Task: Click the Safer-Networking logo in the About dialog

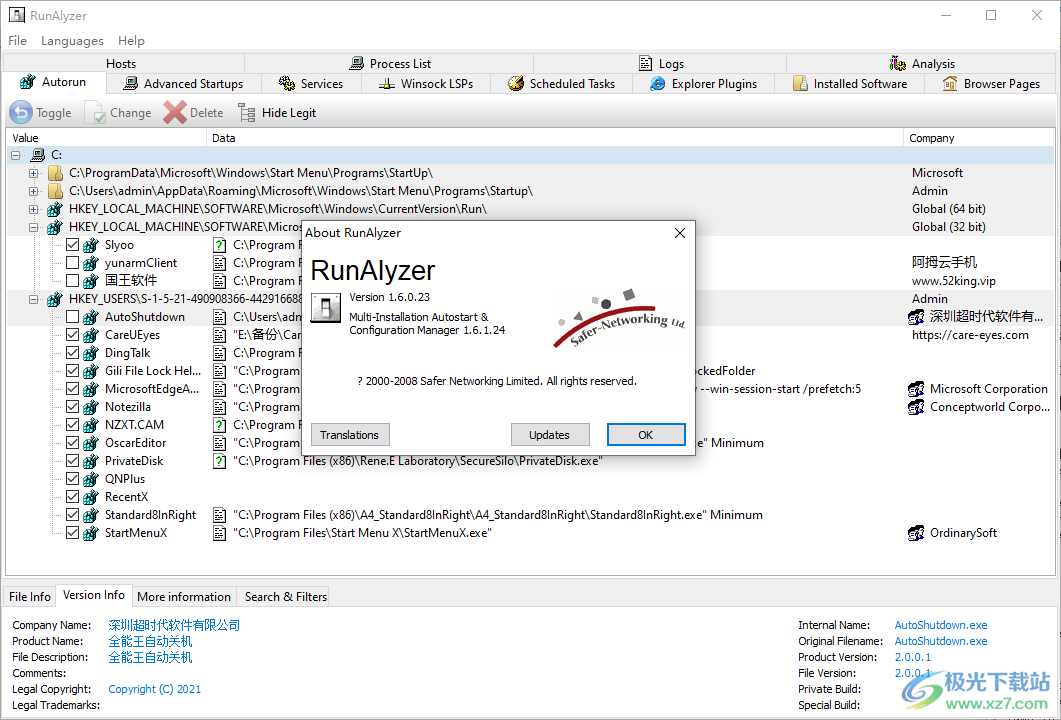Action: (618, 318)
